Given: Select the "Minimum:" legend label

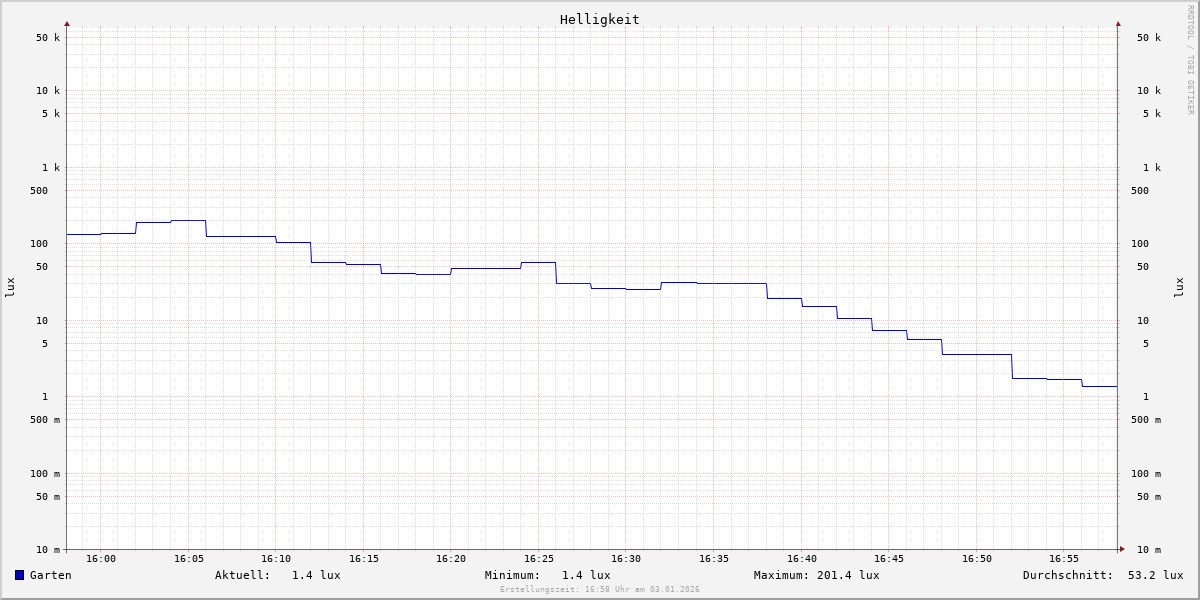Looking at the screenshot, I should [x=513, y=575].
